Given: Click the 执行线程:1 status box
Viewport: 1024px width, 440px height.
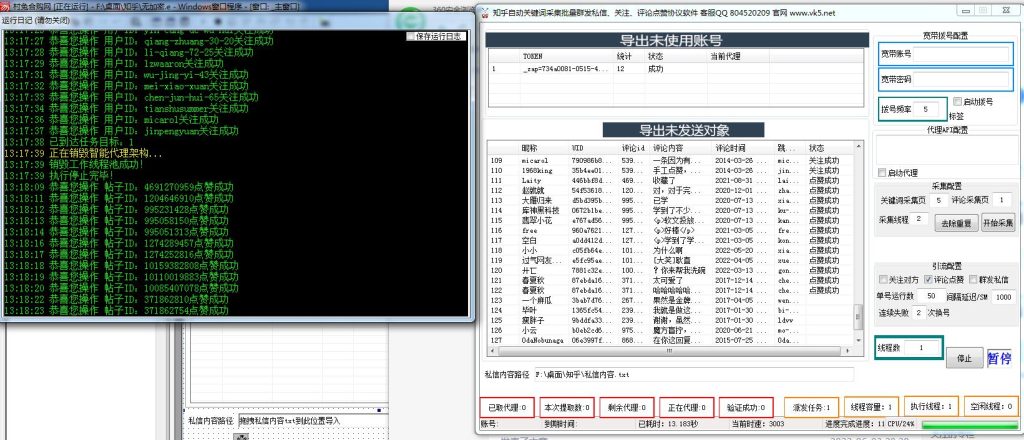Looking at the screenshot, I should click(x=931, y=407).
